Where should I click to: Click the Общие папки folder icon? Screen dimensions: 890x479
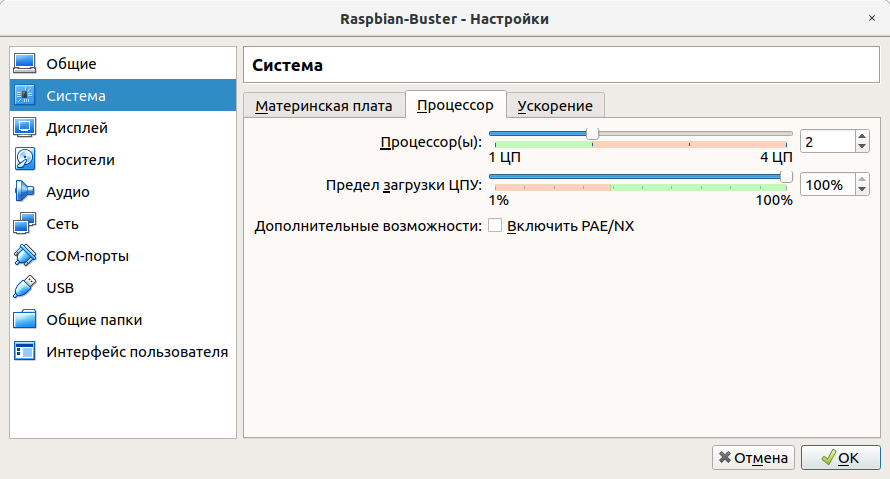24,320
